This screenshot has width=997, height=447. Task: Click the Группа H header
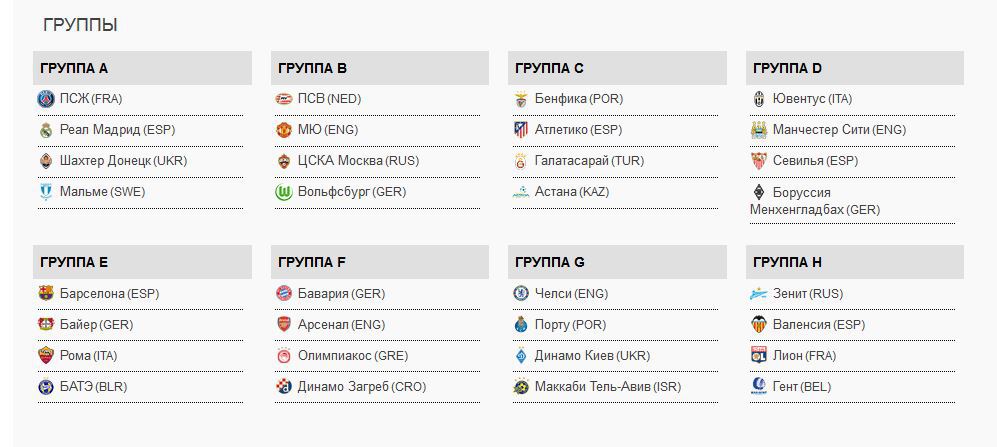pos(788,263)
